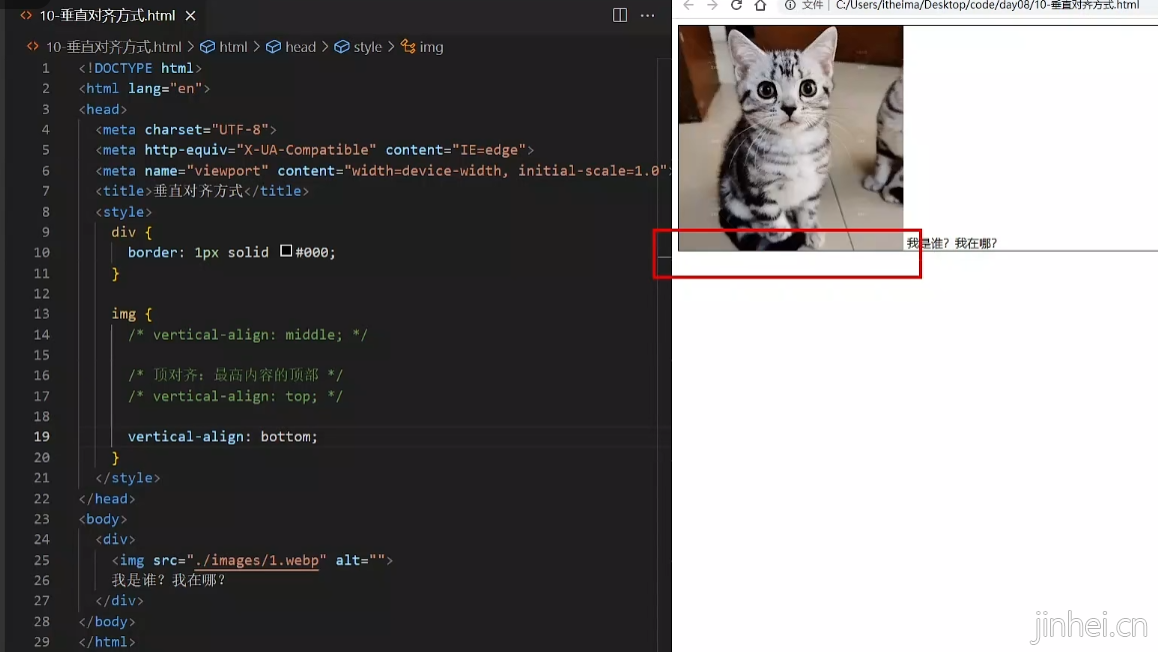The width and height of the screenshot is (1158, 652).
Task: Select the file name breadcrumb item
Action: [x=113, y=47]
